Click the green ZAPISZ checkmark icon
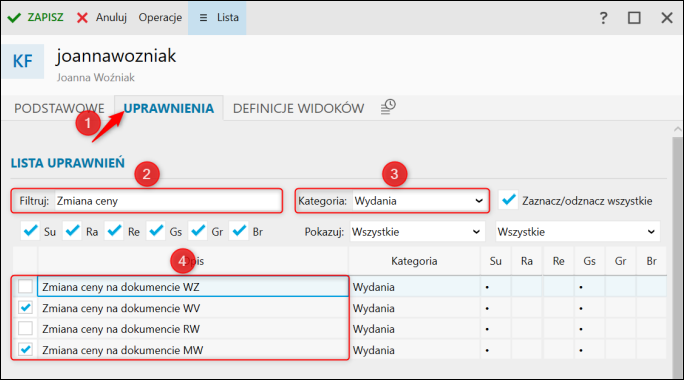 [x=14, y=18]
